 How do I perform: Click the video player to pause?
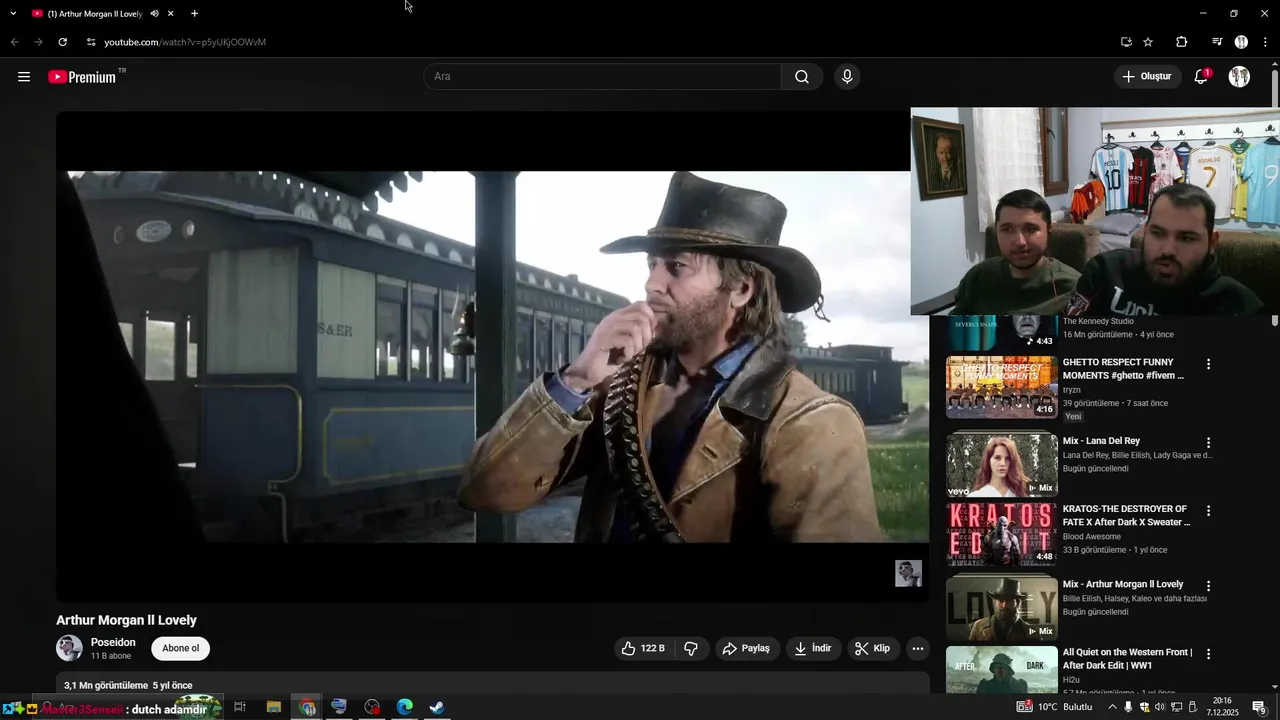tap(492, 357)
